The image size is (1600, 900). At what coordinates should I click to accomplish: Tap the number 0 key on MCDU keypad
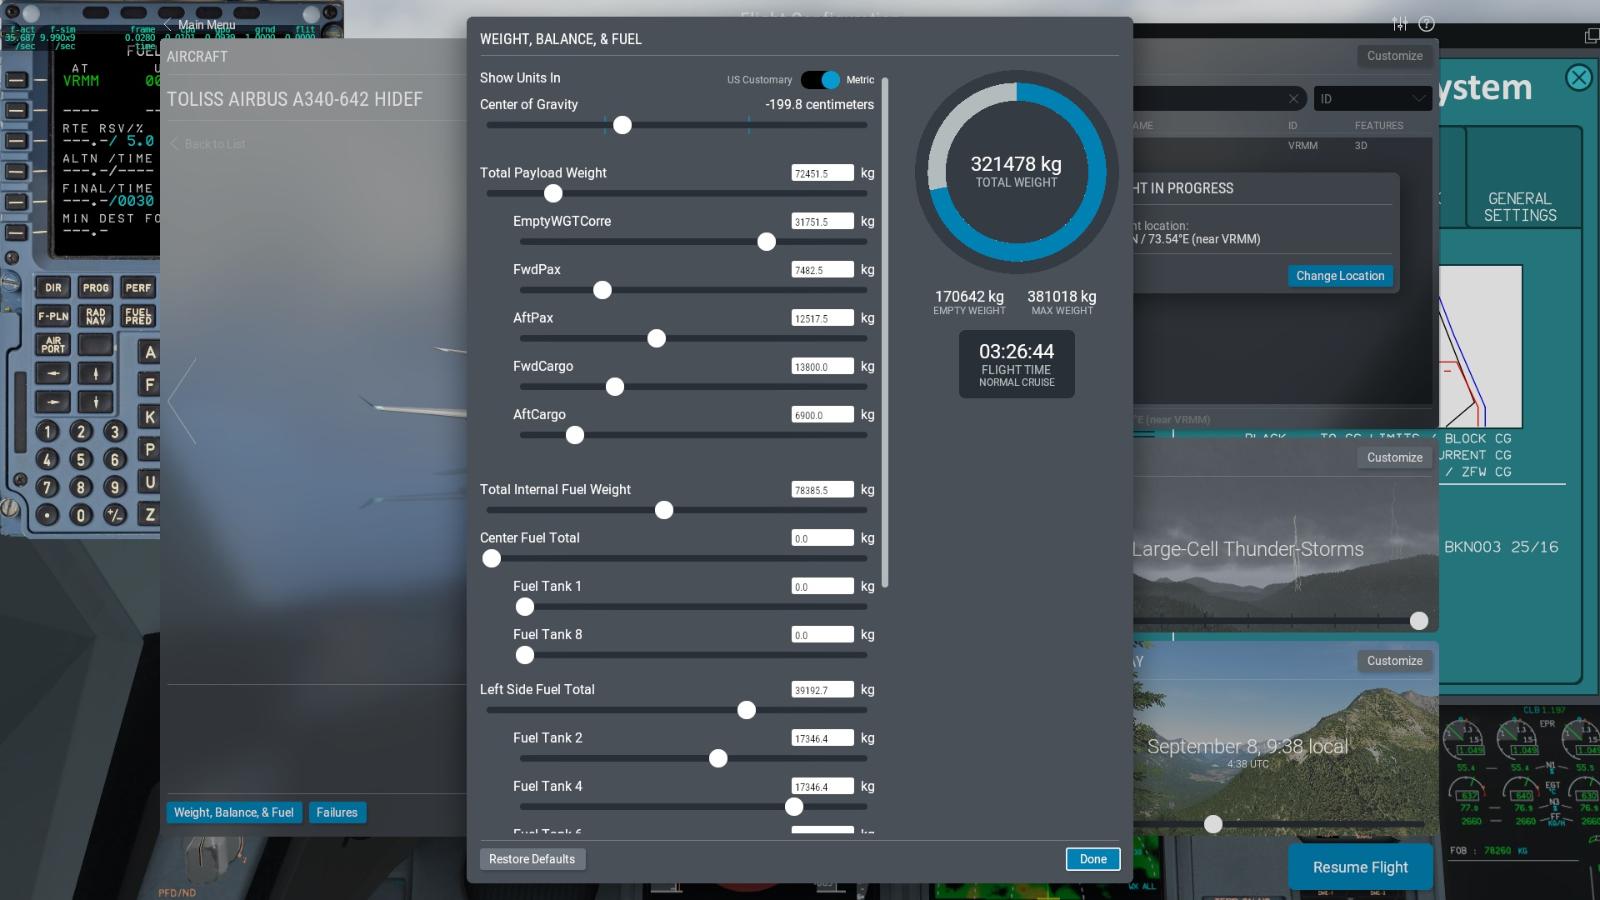point(81,515)
